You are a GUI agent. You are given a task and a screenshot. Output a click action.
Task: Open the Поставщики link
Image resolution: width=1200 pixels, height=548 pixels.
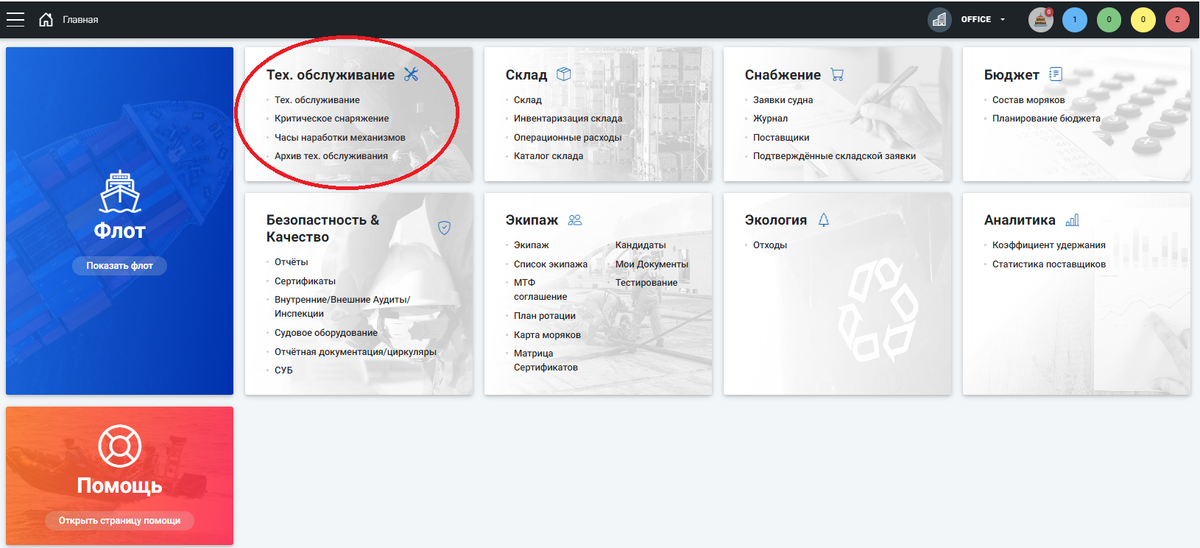click(x=781, y=137)
